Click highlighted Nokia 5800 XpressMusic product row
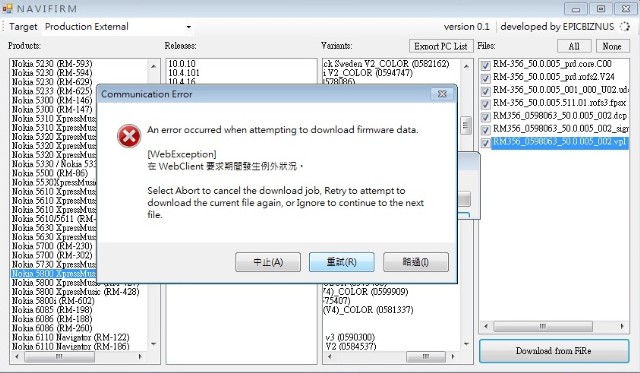This screenshot has height=373, width=640. click(53, 273)
